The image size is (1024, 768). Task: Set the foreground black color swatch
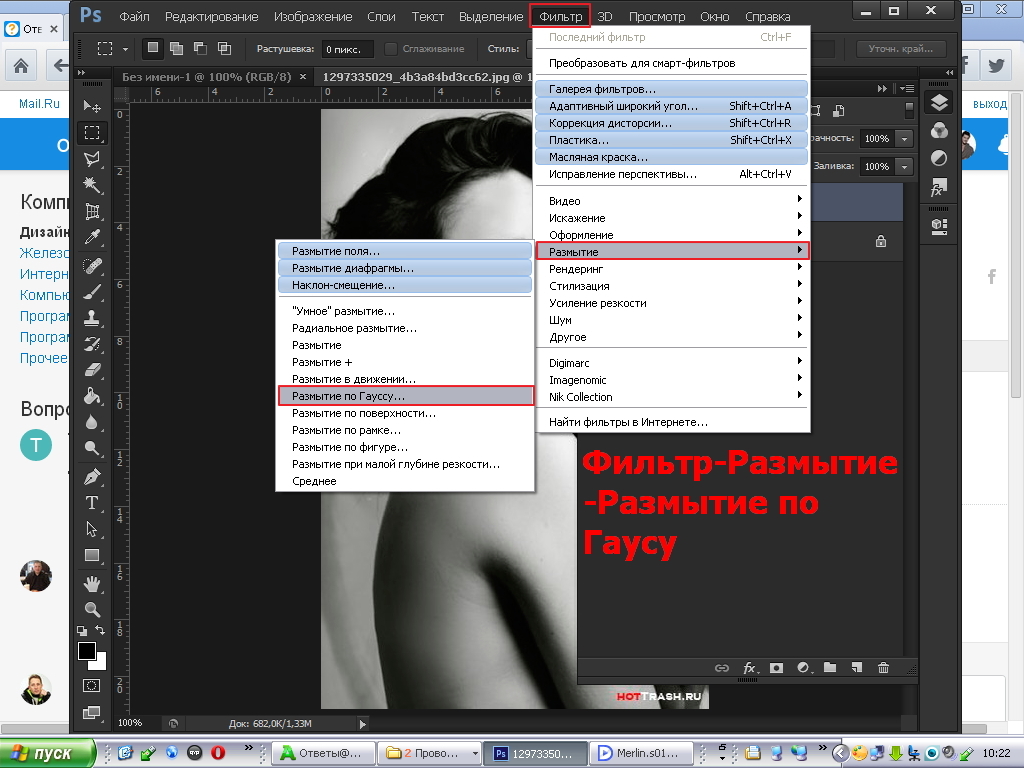[x=87, y=651]
